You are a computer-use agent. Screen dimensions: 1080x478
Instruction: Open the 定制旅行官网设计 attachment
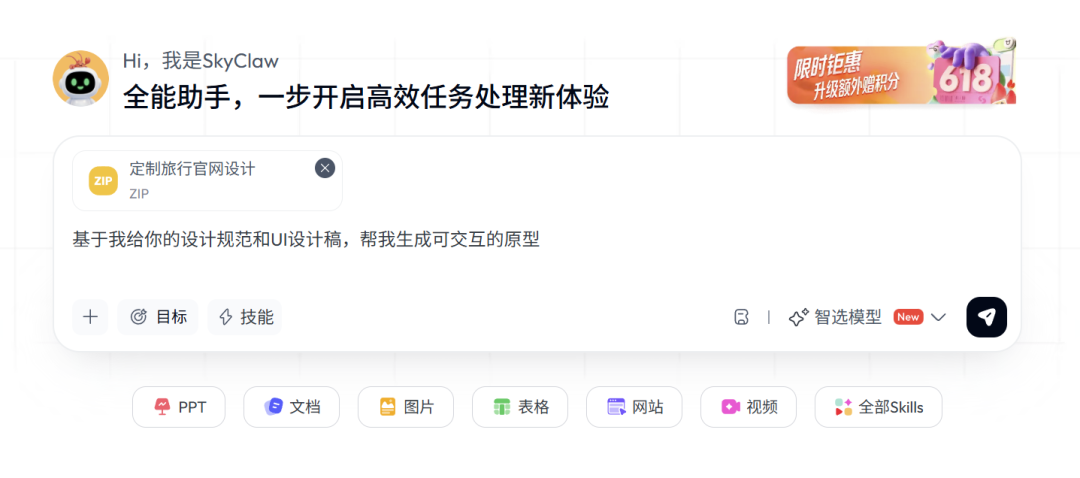207,180
